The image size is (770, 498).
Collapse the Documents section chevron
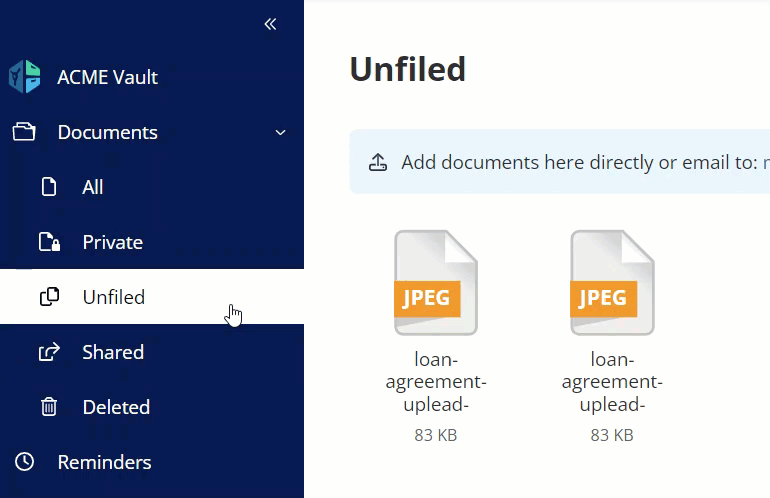tap(280, 132)
